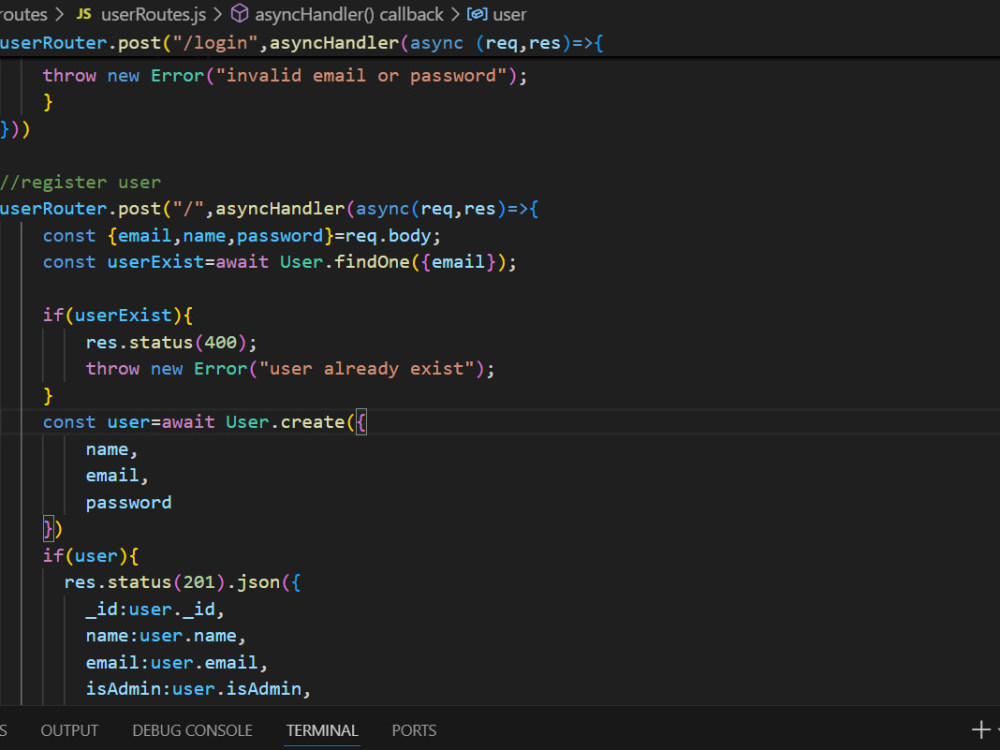
Task: Click the password property inside User.create
Action: click(129, 503)
